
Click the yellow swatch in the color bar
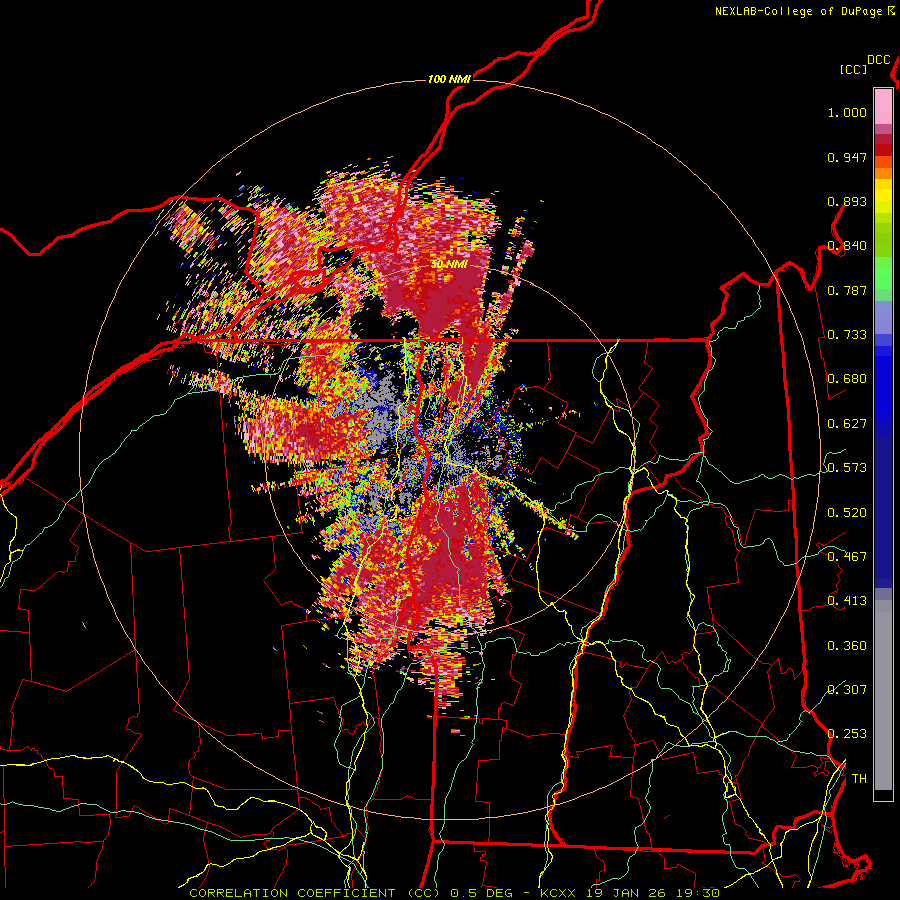(883, 196)
